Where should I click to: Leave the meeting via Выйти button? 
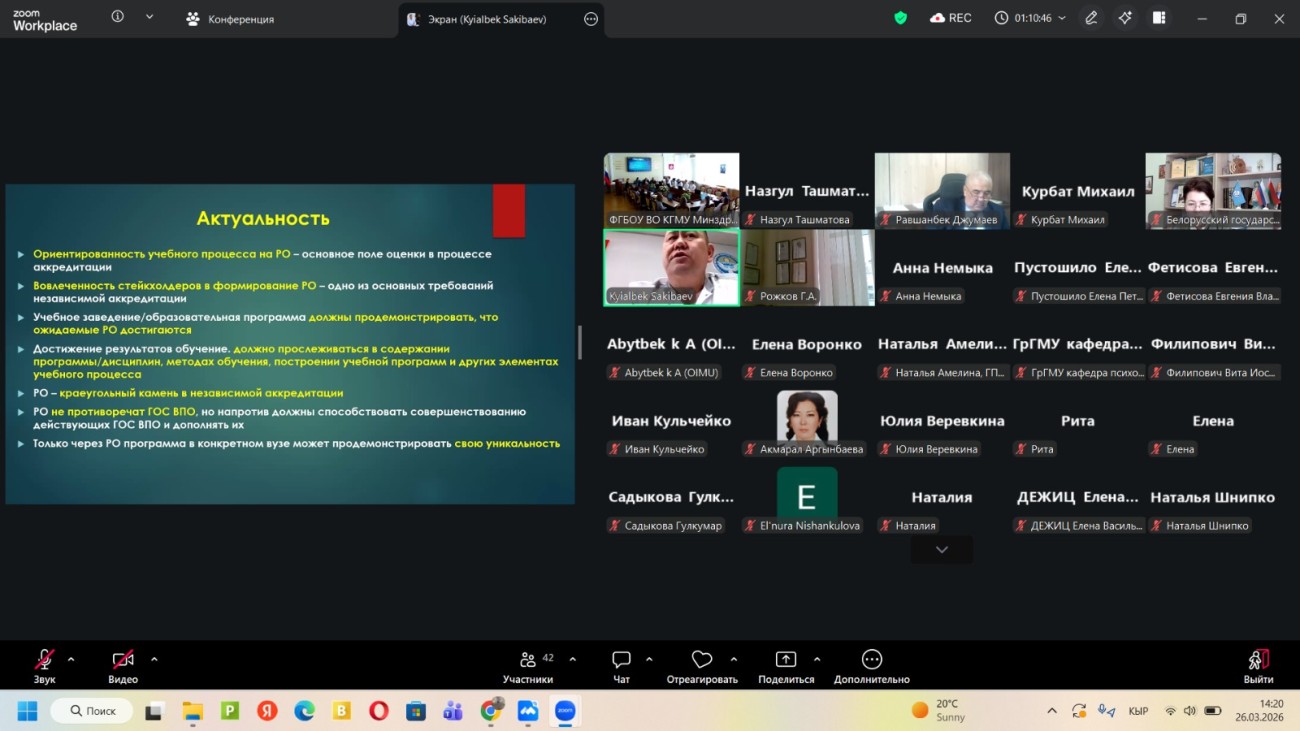pyautogui.click(x=1258, y=660)
